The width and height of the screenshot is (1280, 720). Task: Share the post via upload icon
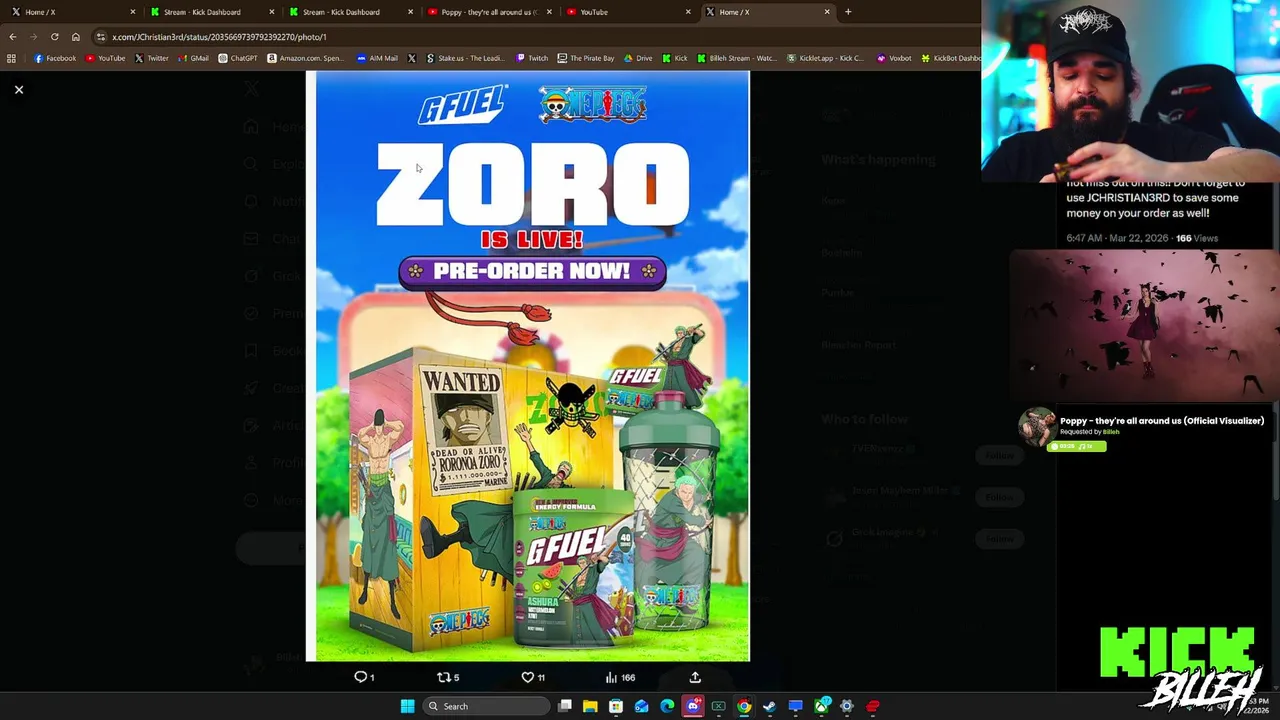(695, 677)
